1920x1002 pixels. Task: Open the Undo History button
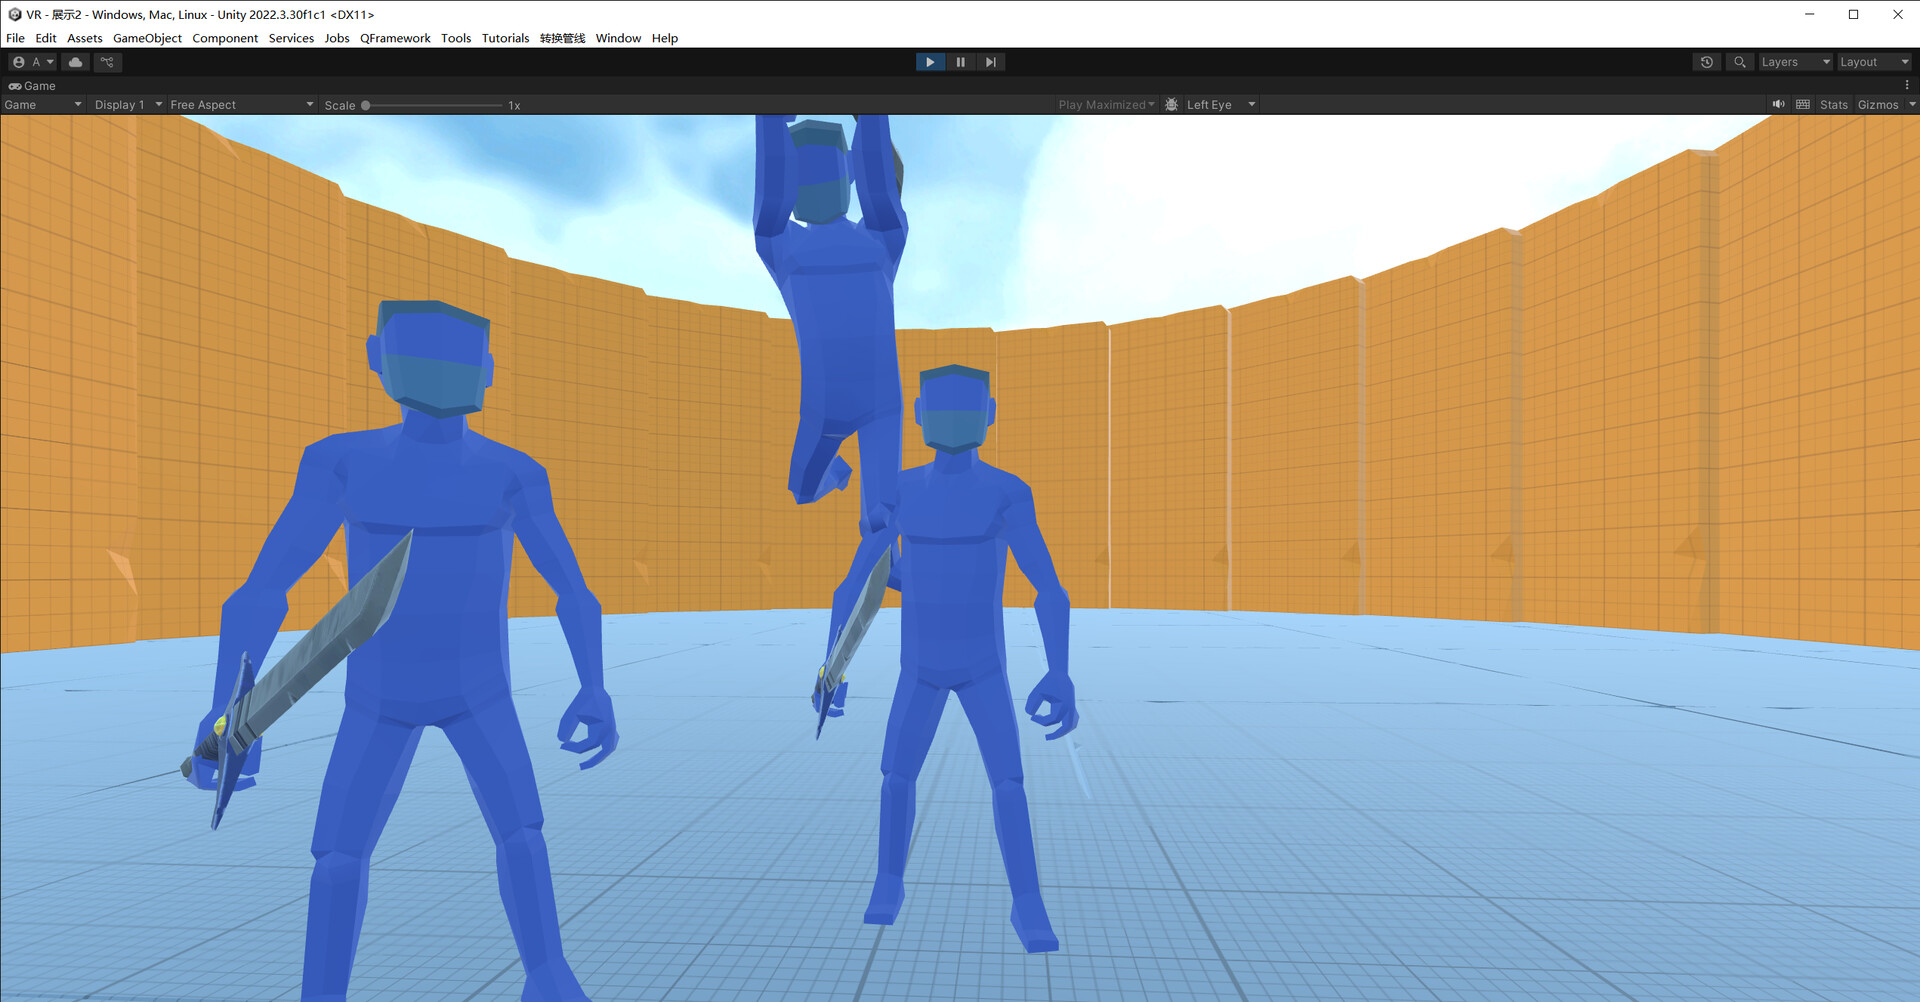tap(1707, 62)
